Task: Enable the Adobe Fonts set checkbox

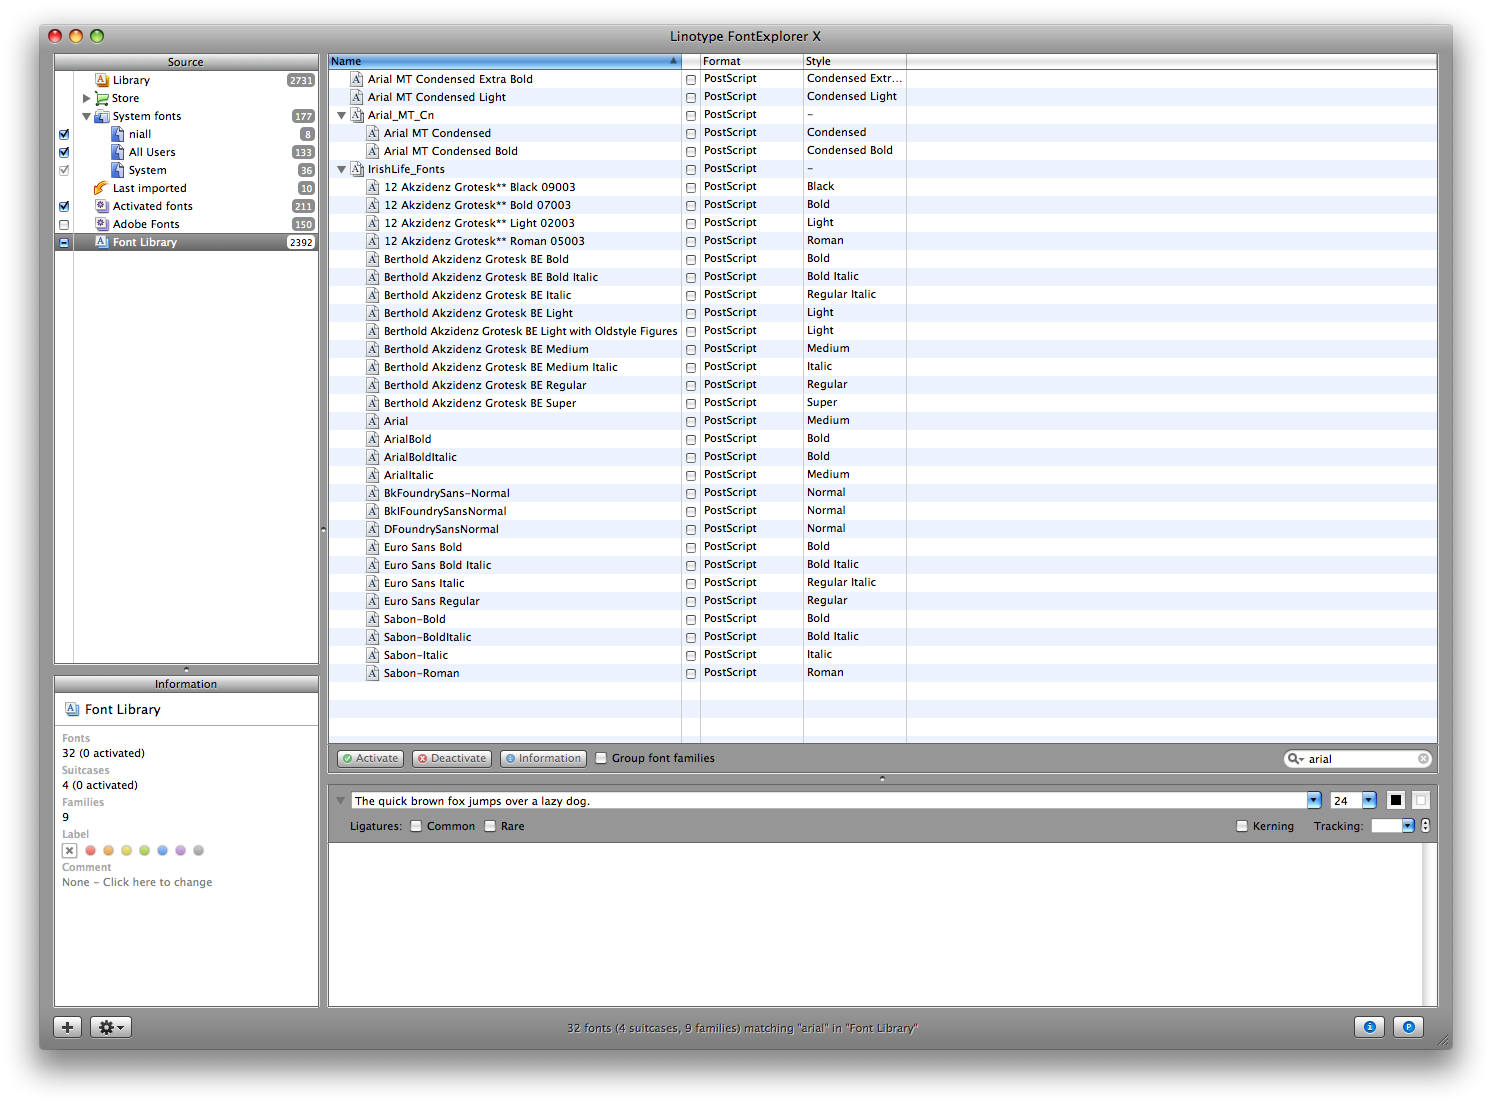Action: click(64, 224)
